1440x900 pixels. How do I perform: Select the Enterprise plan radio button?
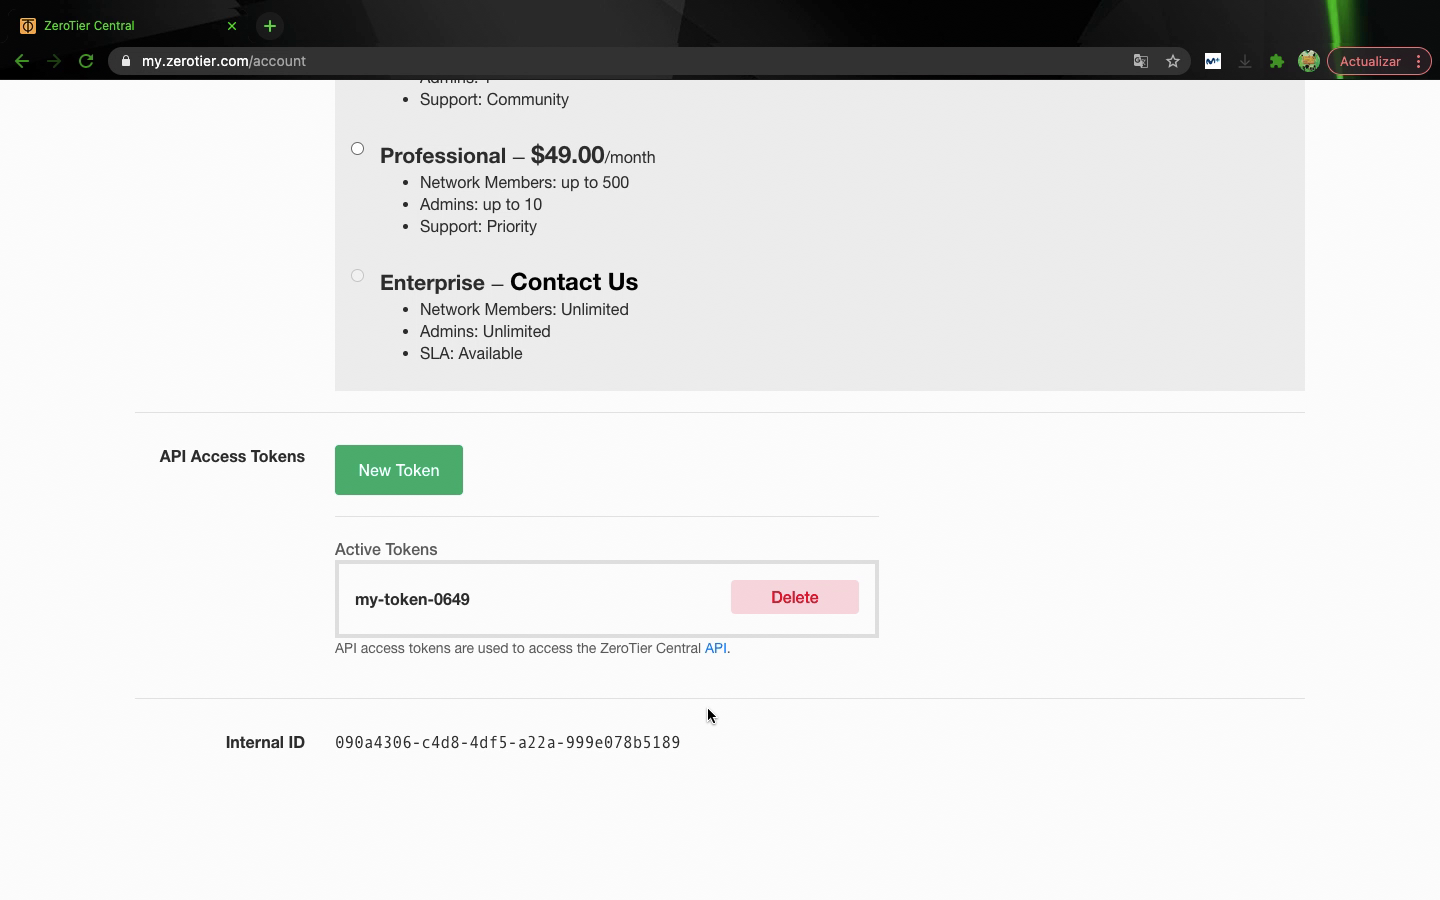357,276
